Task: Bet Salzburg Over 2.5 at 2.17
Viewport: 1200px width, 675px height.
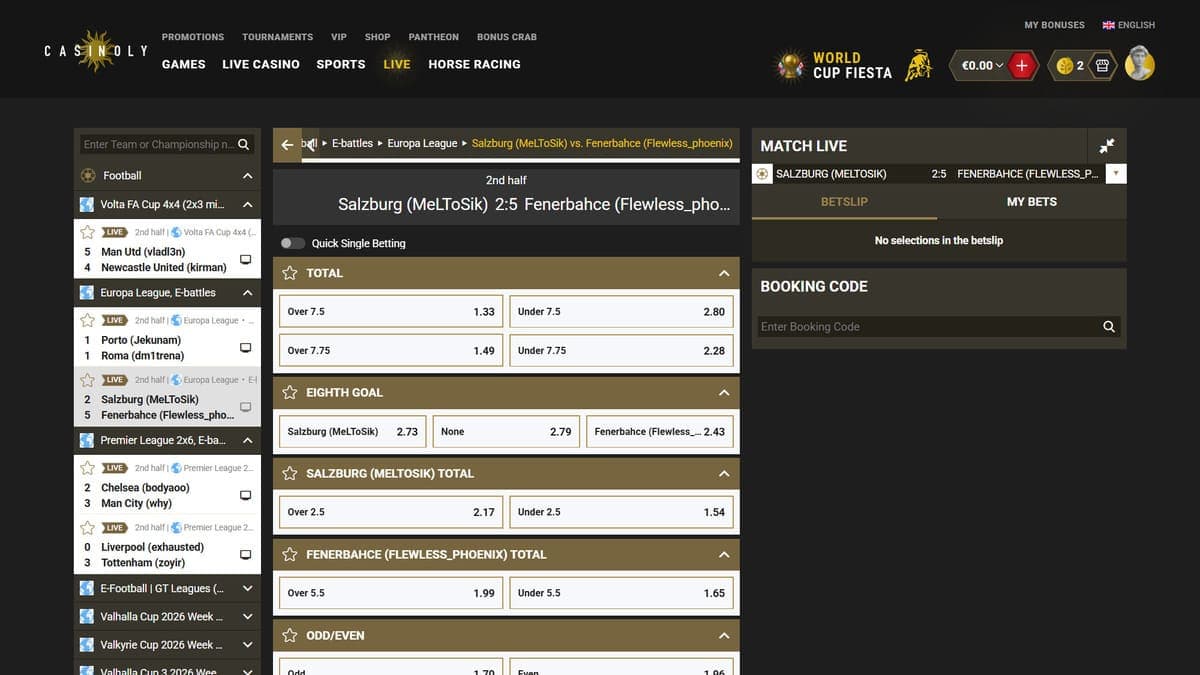Action: [391, 512]
